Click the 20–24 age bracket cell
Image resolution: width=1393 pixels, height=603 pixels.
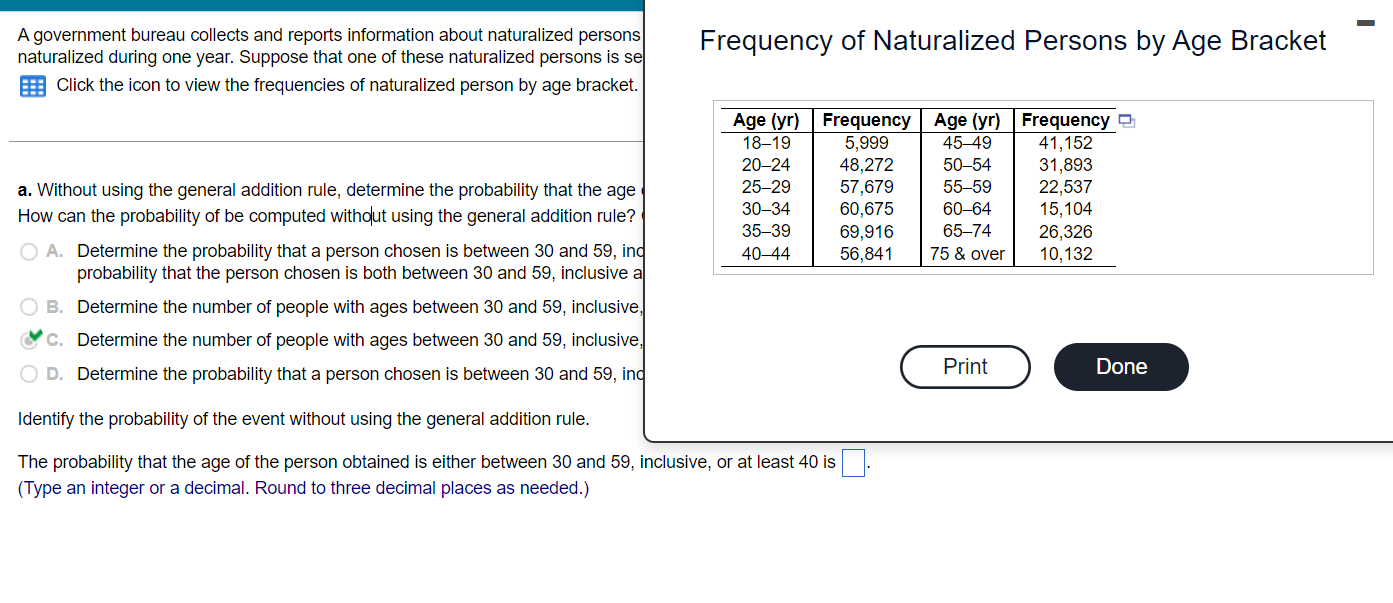click(766, 165)
